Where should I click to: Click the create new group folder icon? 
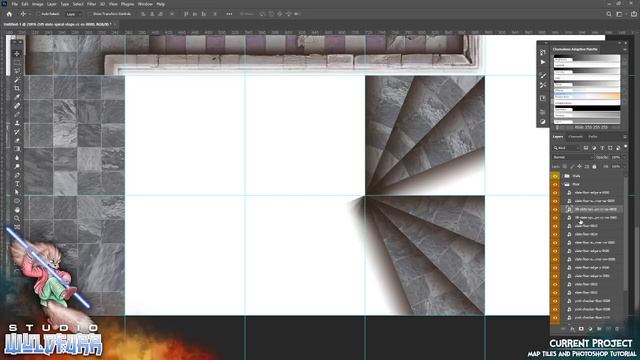click(599, 329)
